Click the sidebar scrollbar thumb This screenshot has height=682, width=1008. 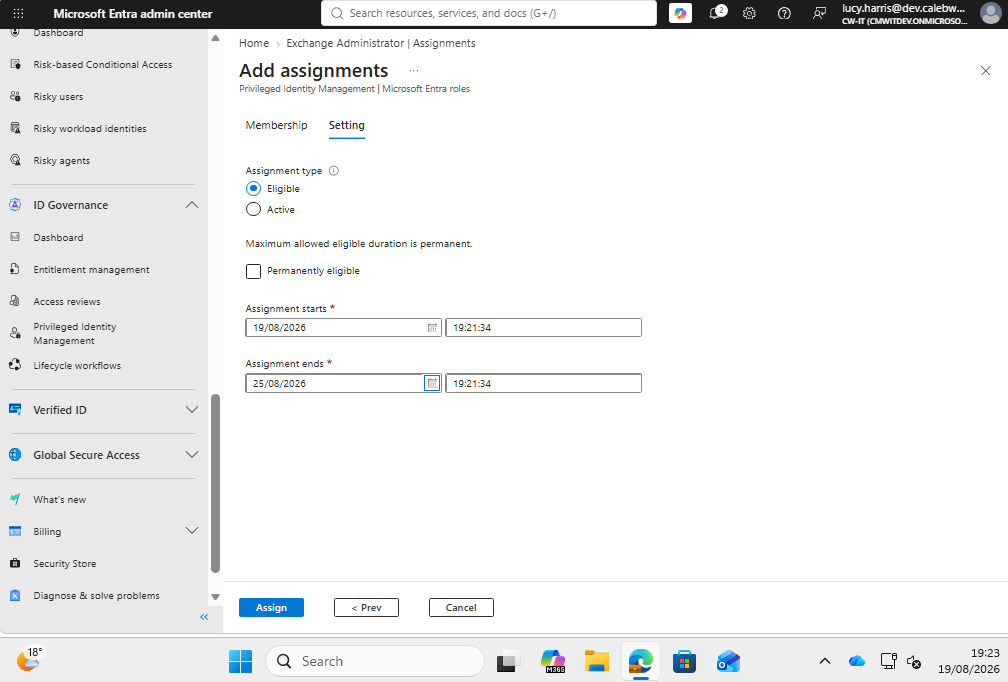215,483
